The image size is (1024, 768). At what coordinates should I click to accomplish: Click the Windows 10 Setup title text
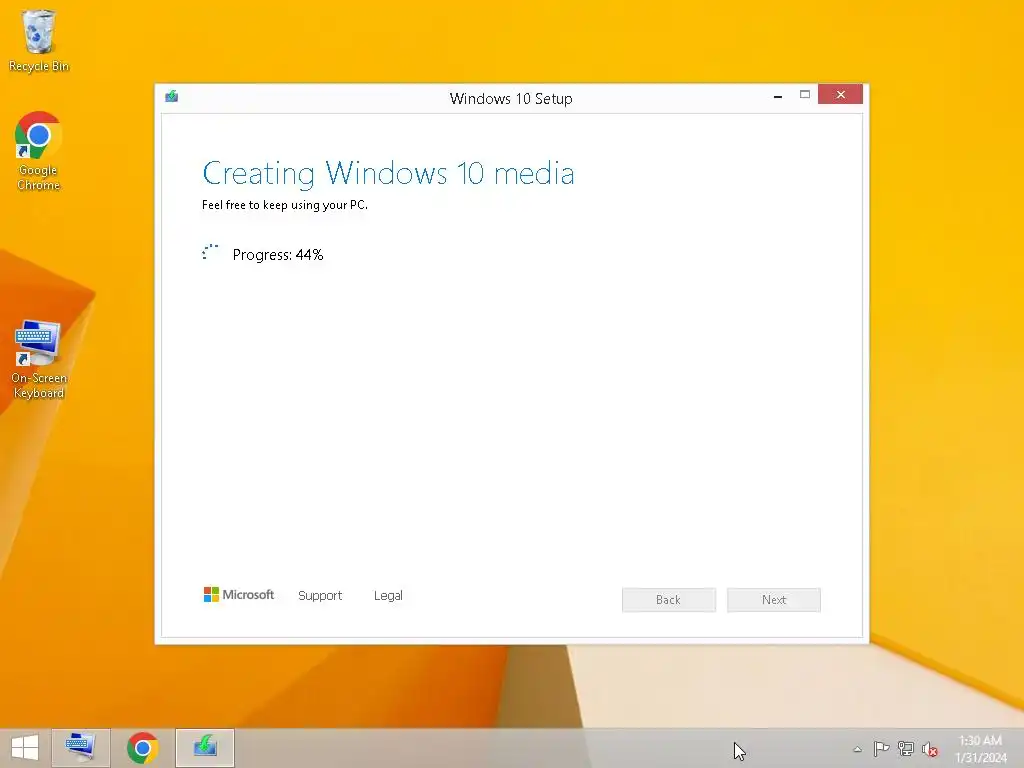[511, 99]
